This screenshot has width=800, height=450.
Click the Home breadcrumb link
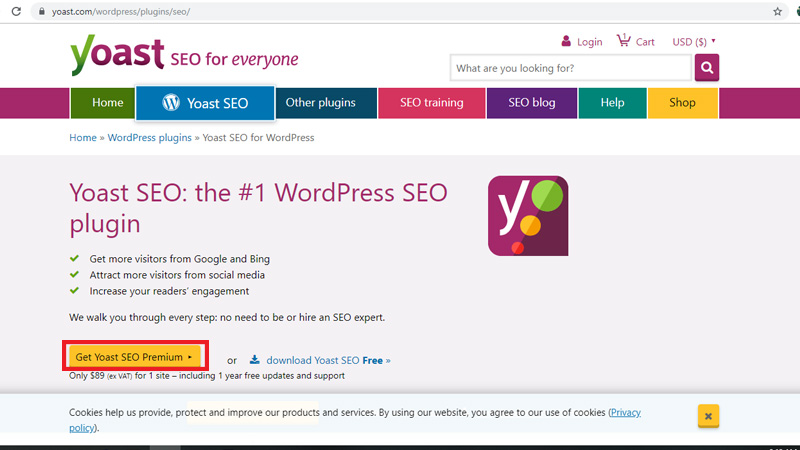point(83,138)
